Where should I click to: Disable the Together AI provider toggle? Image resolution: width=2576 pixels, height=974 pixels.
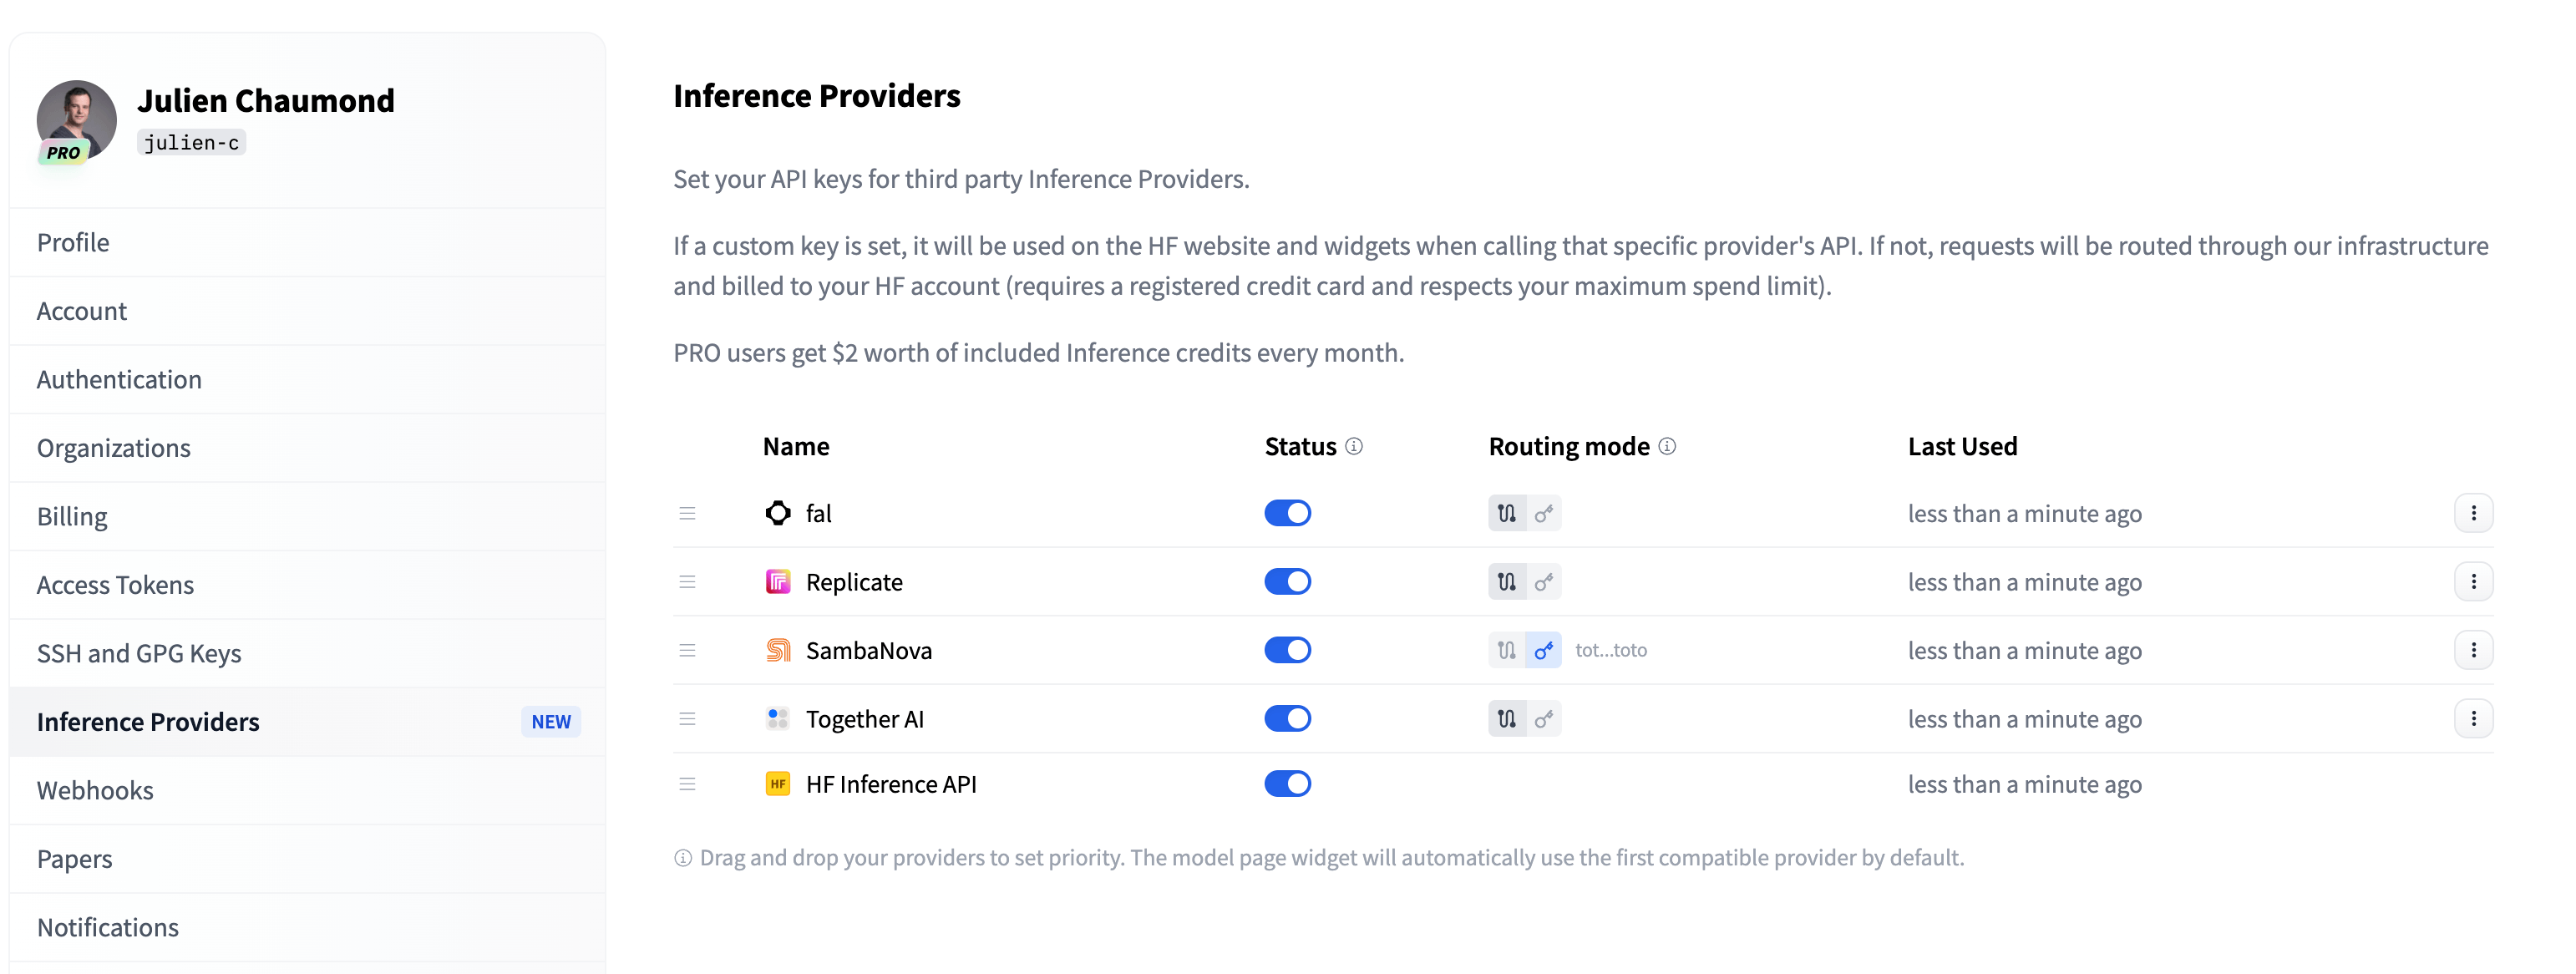tap(1286, 716)
